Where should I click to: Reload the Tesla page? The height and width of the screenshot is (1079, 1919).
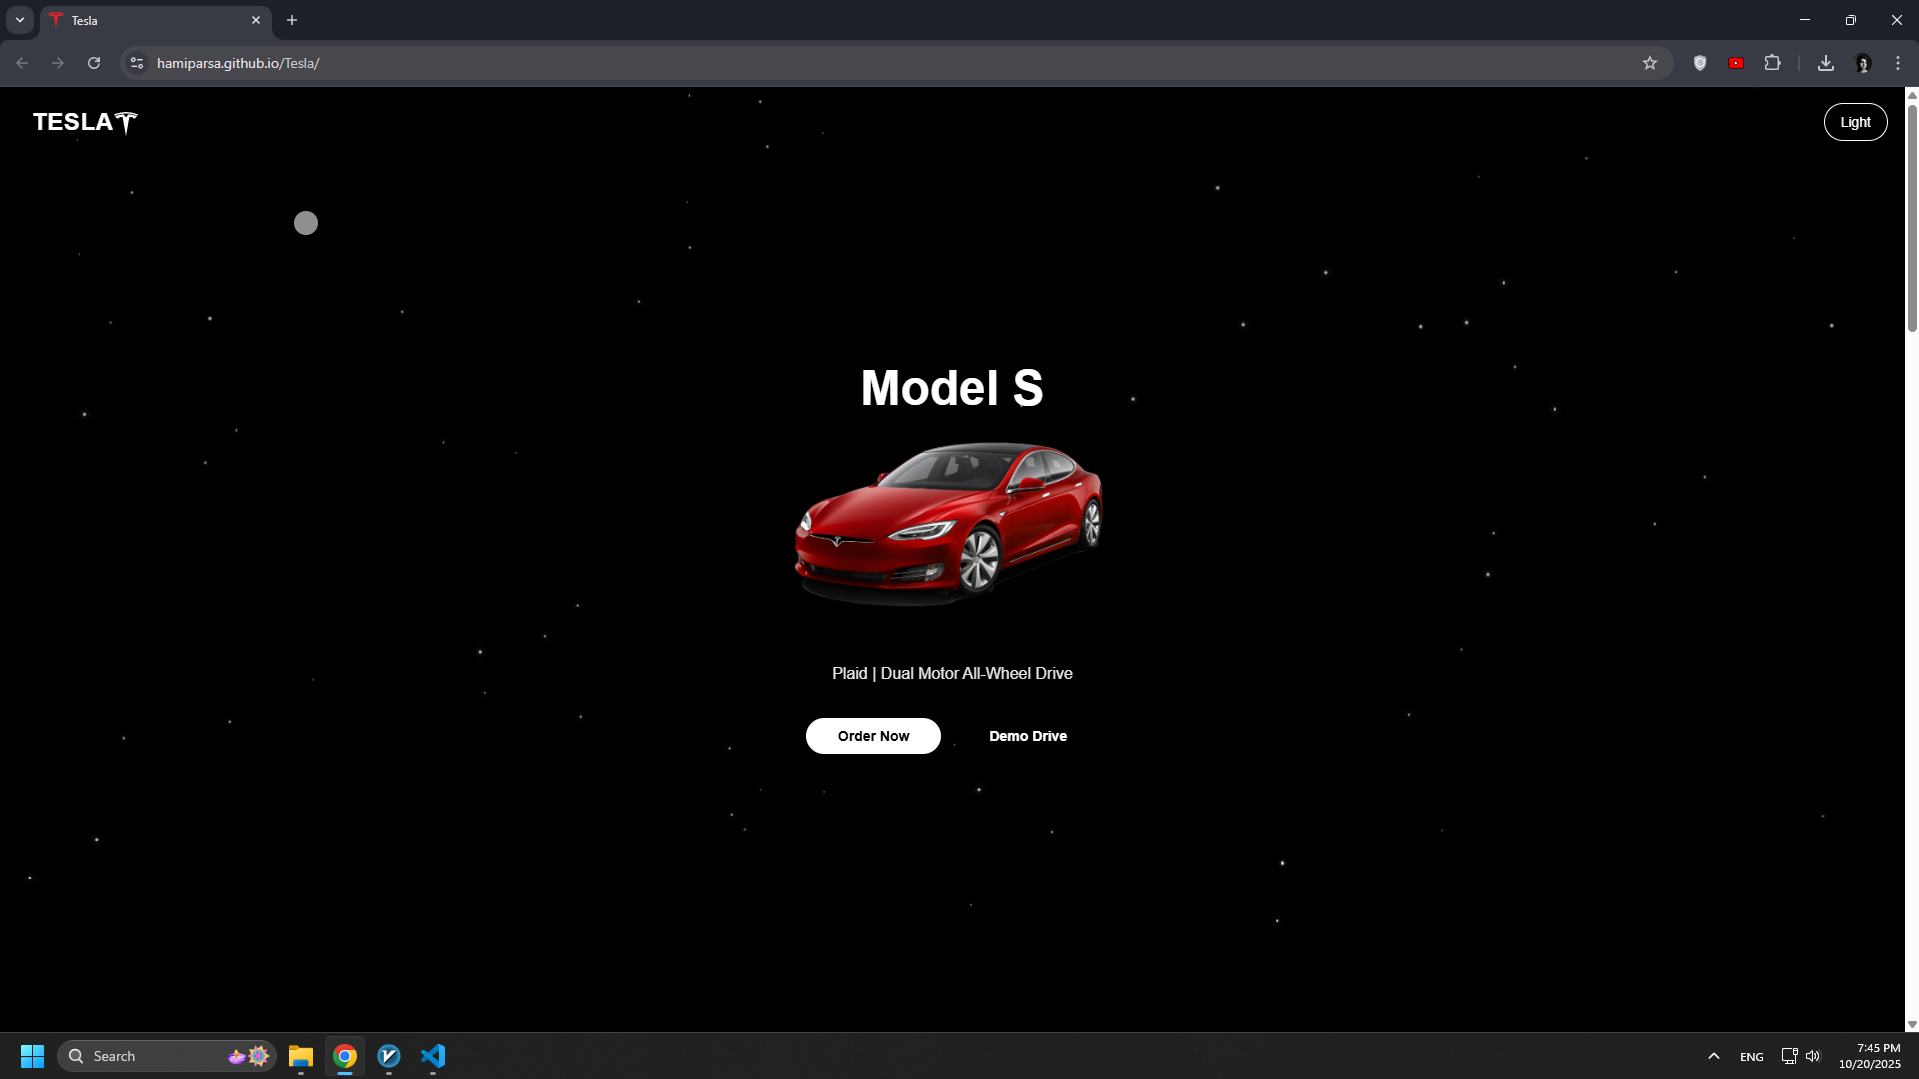click(x=94, y=63)
